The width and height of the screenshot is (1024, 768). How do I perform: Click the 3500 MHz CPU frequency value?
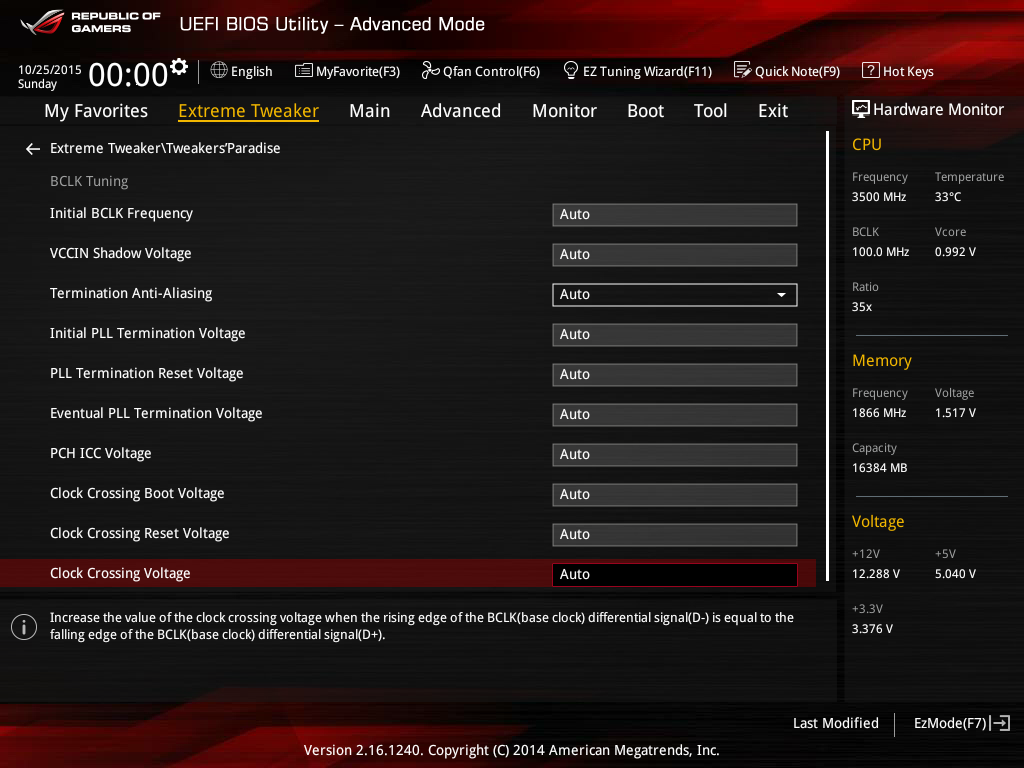point(879,197)
